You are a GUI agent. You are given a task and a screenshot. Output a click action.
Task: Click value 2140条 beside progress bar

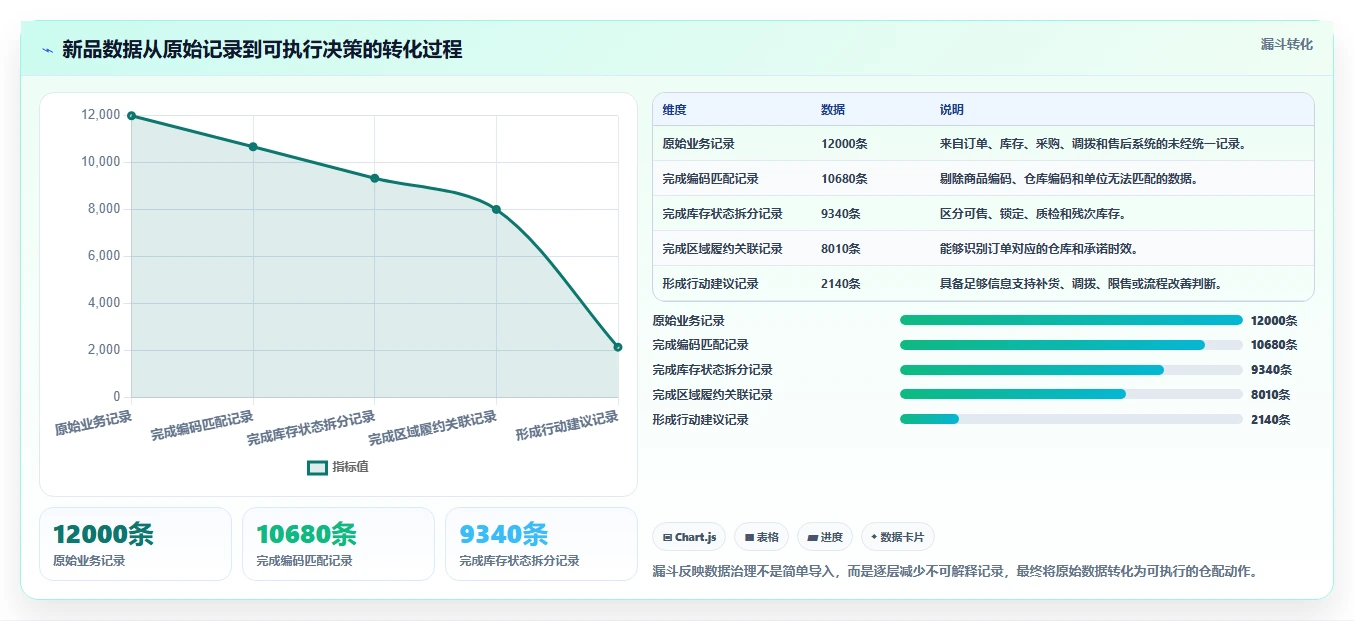[1271, 420]
